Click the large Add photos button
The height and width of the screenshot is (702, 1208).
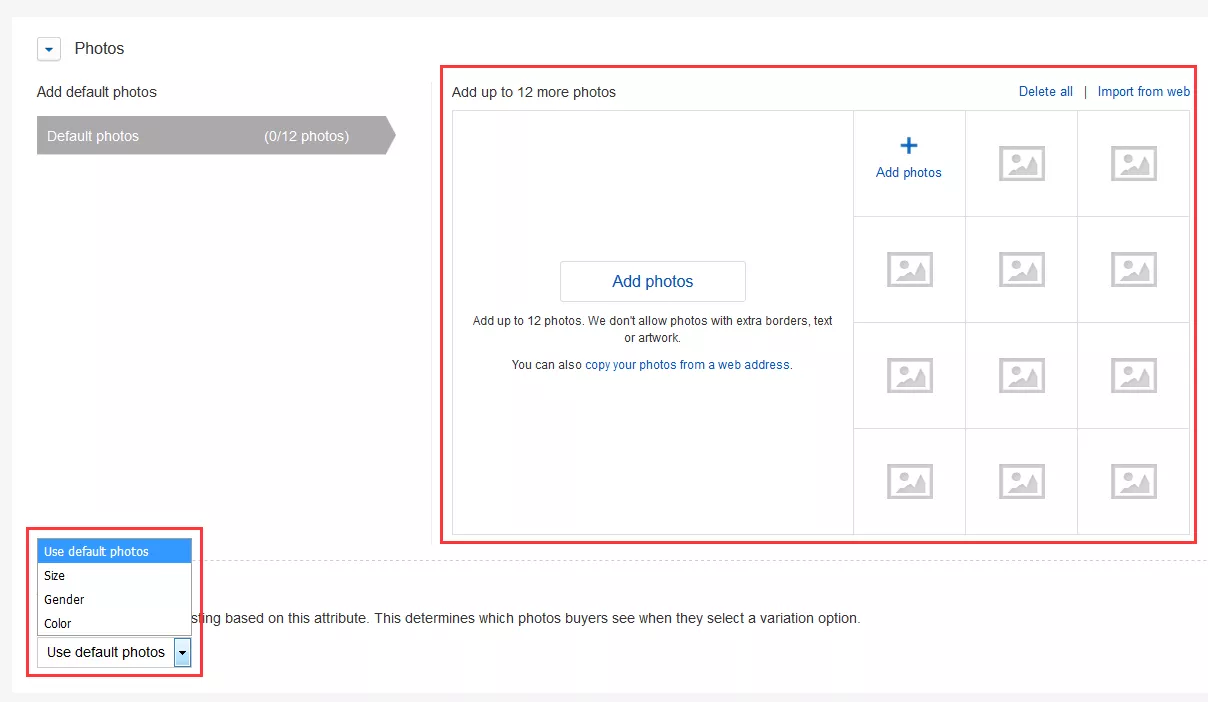click(652, 281)
